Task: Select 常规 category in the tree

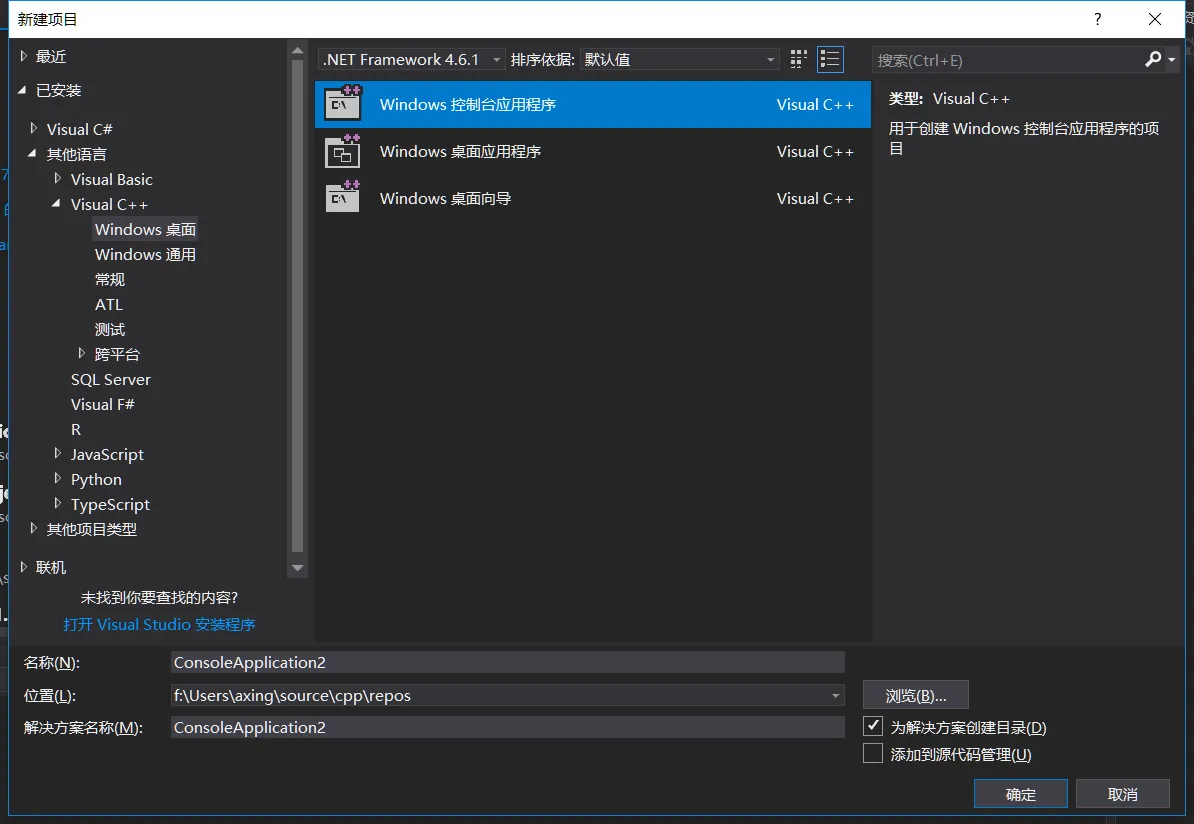Action: coord(110,279)
